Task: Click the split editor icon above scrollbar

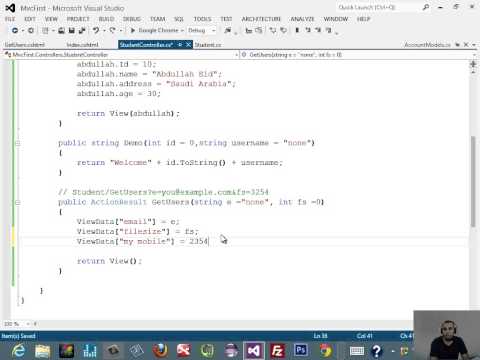Action: (x=473, y=64)
